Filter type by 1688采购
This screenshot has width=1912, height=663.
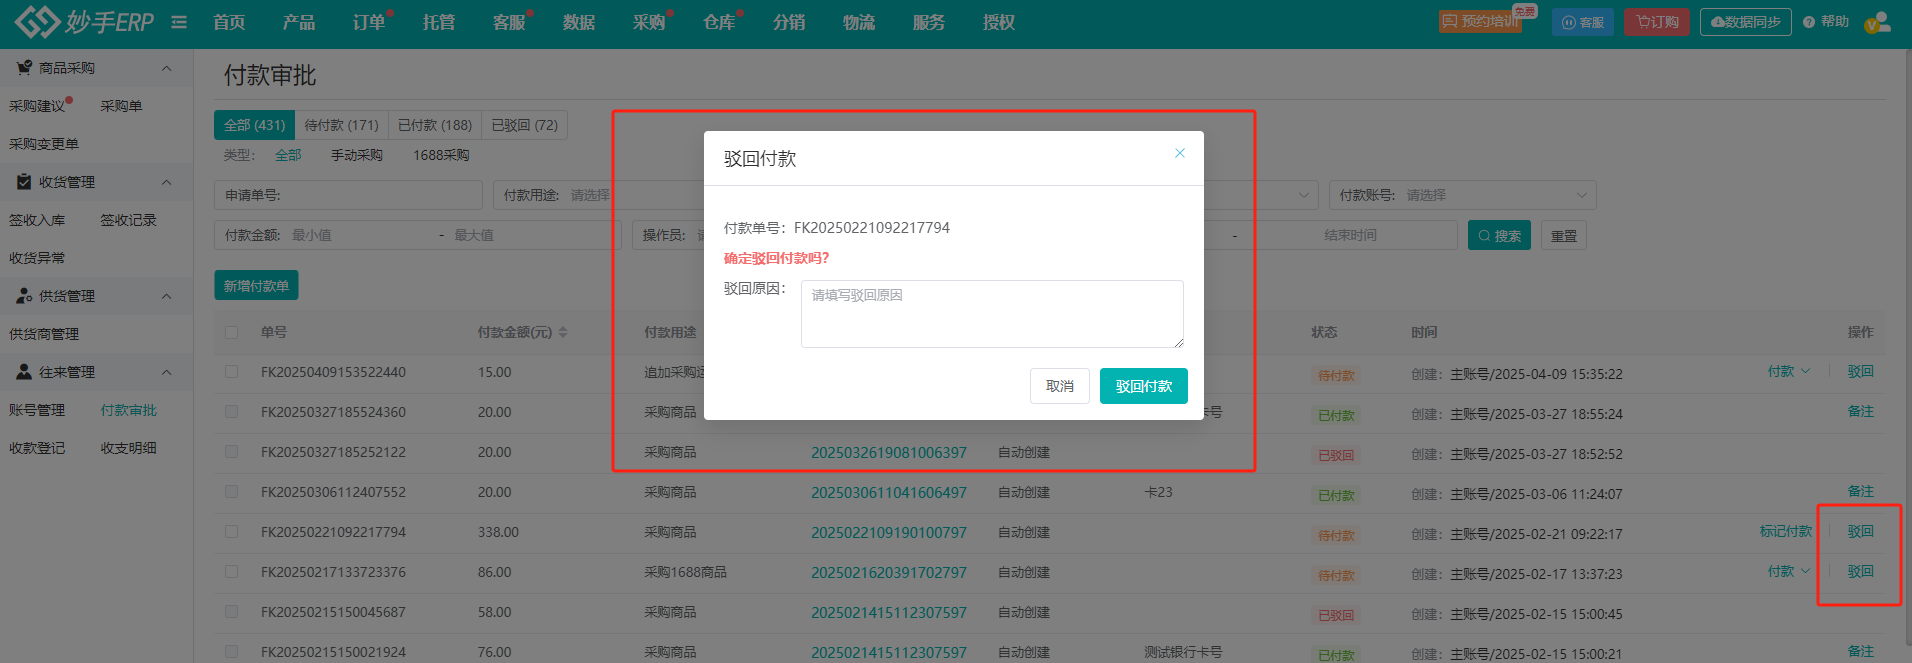[x=441, y=155]
